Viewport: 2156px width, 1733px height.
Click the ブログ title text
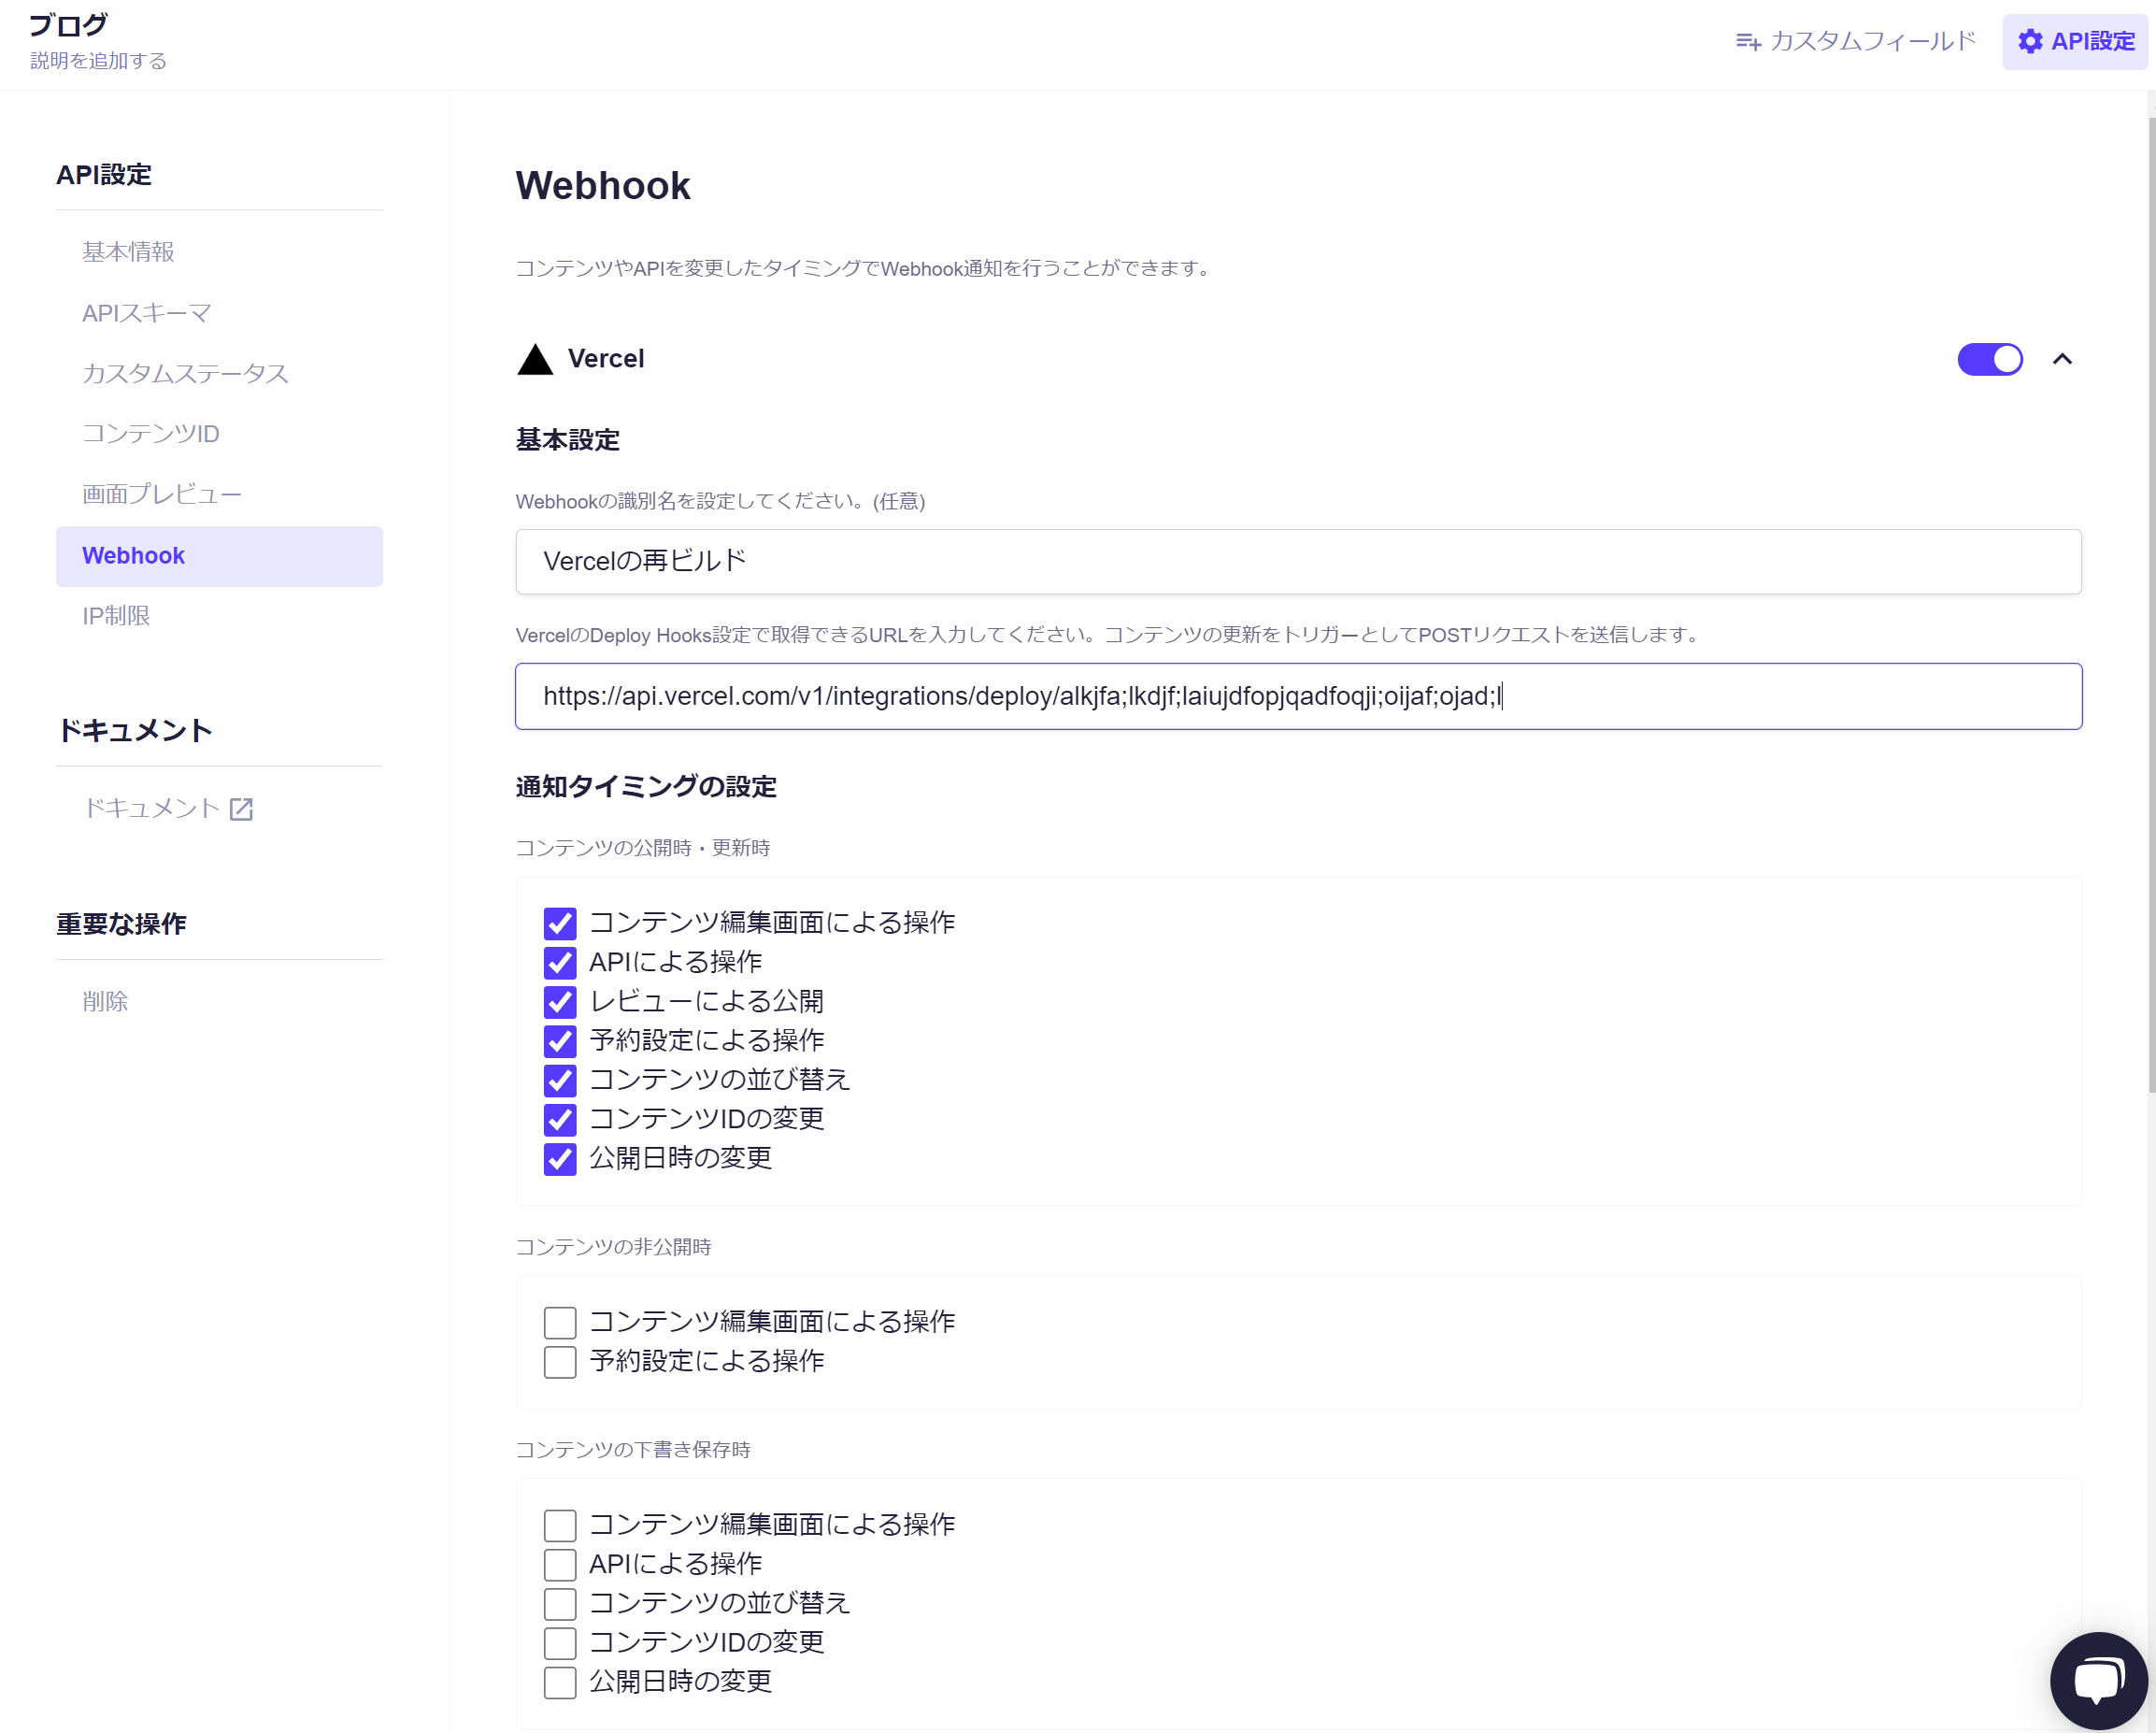pyautogui.click(x=68, y=24)
